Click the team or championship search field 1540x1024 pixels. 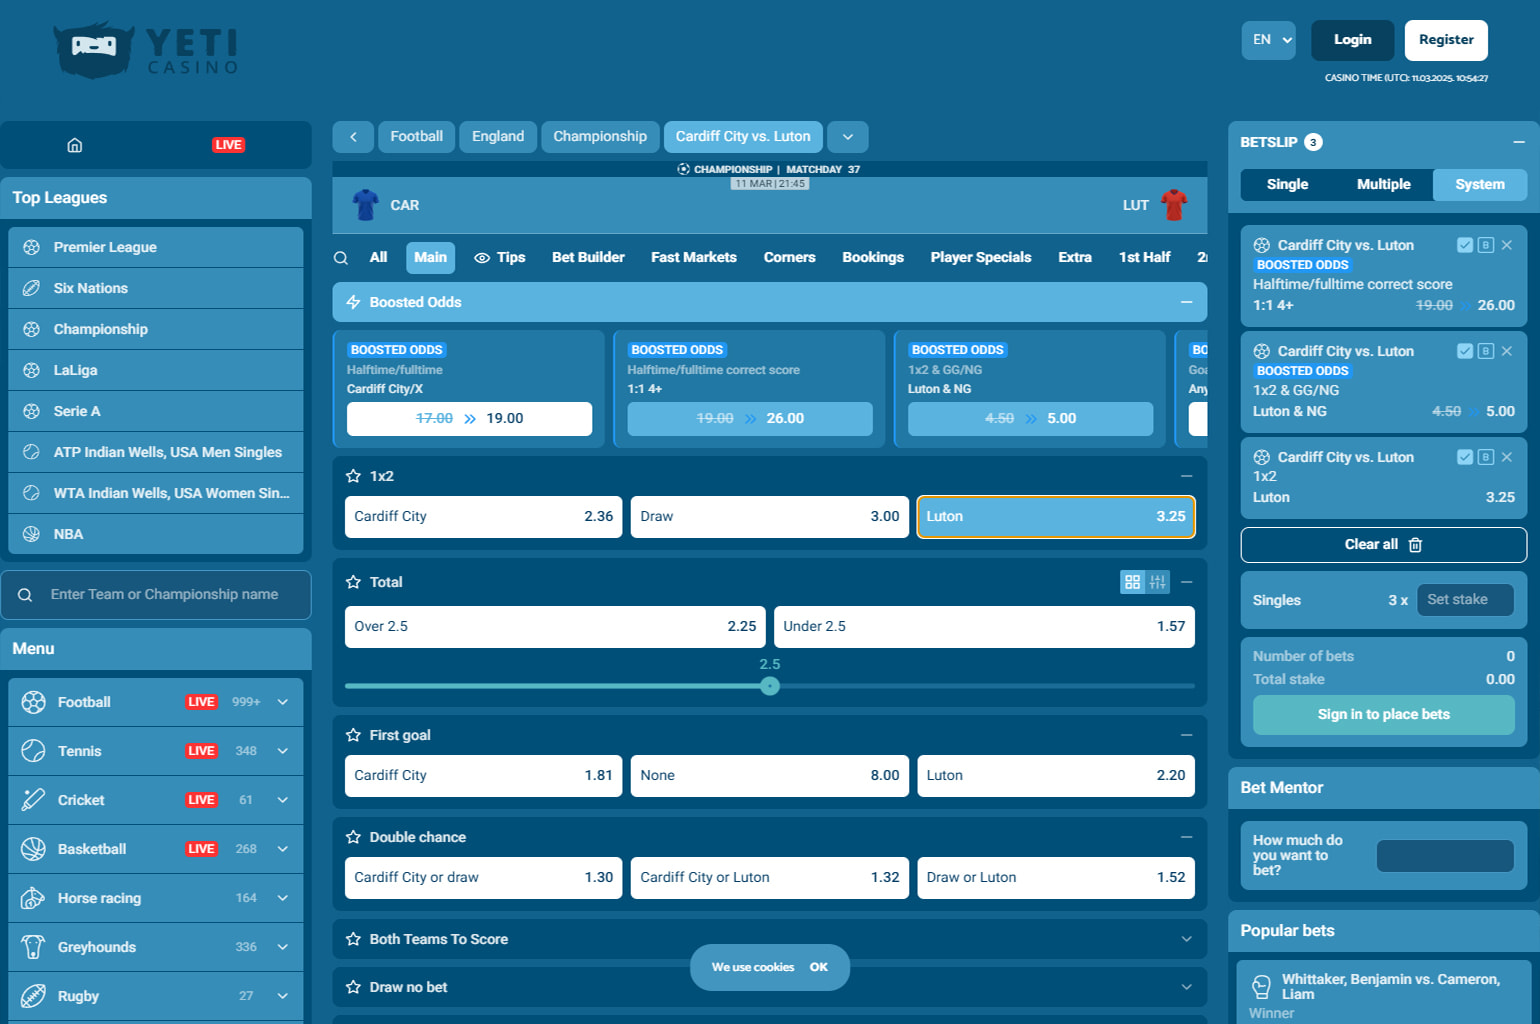pyautogui.click(x=156, y=595)
